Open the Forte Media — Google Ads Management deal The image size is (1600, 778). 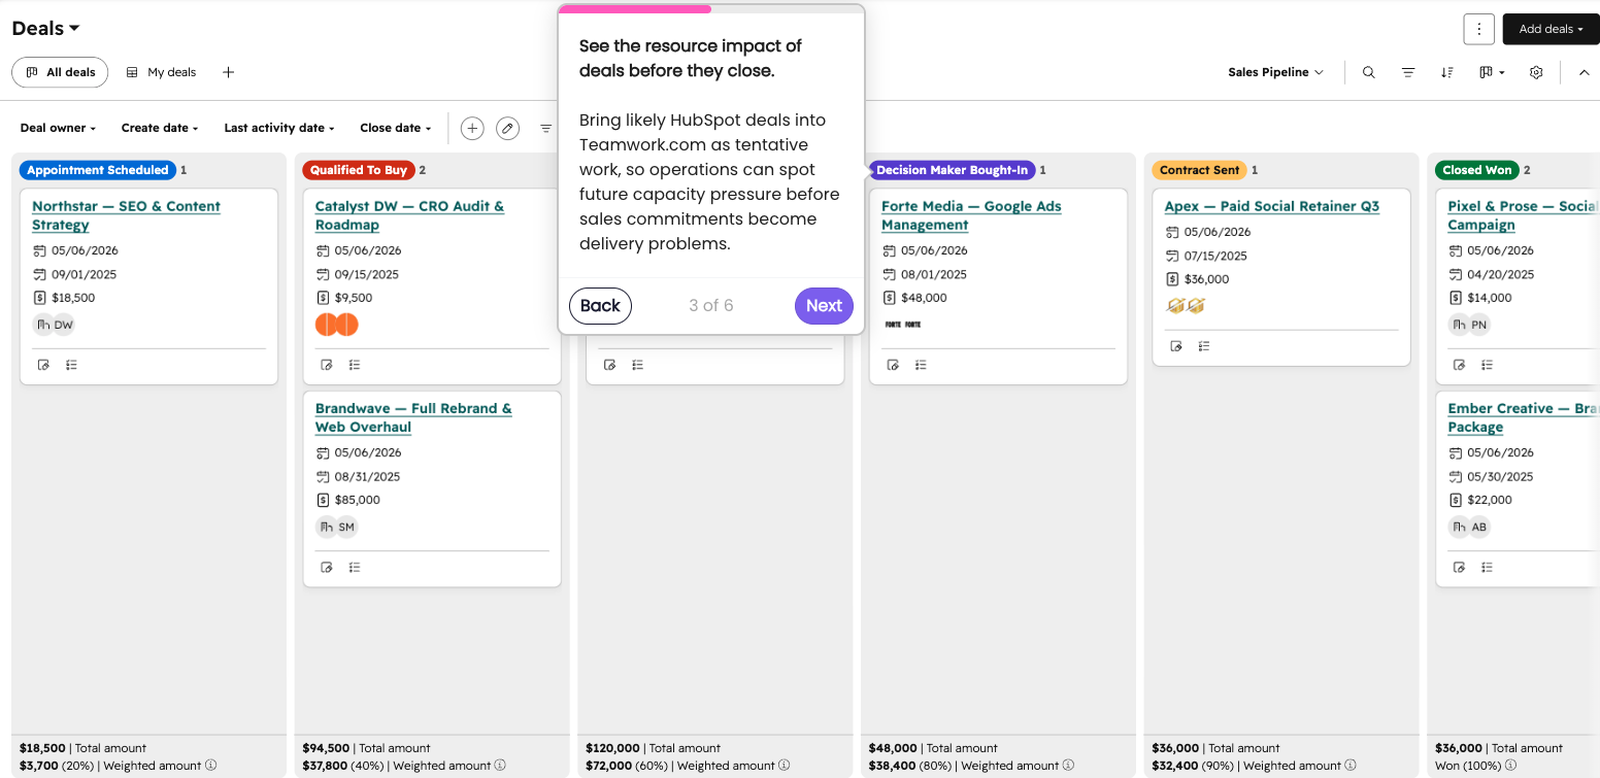[971, 215]
